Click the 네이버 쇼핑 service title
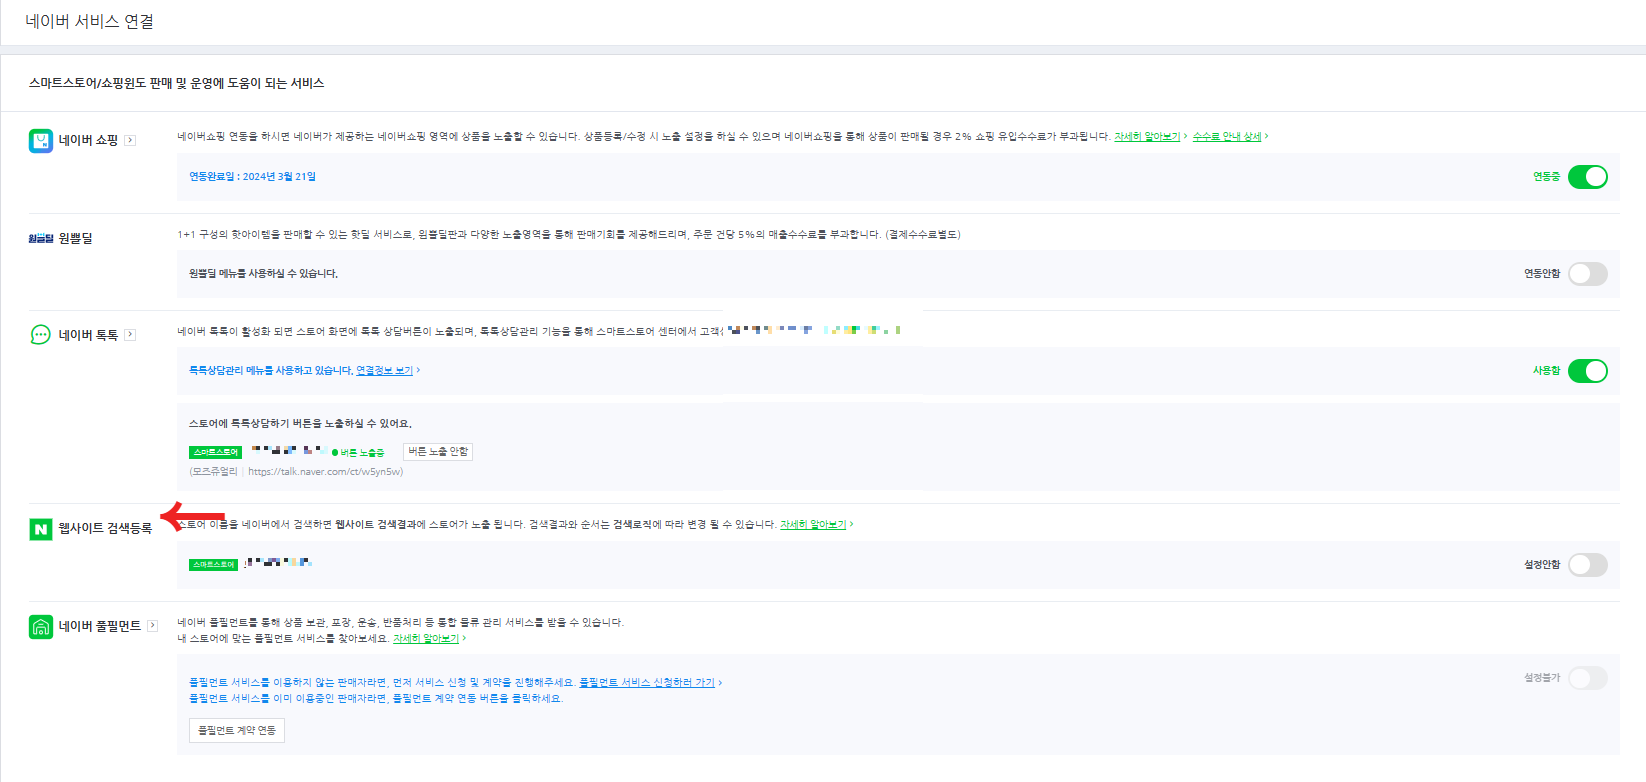Image resolution: width=1646 pixels, height=782 pixels. [x=88, y=140]
